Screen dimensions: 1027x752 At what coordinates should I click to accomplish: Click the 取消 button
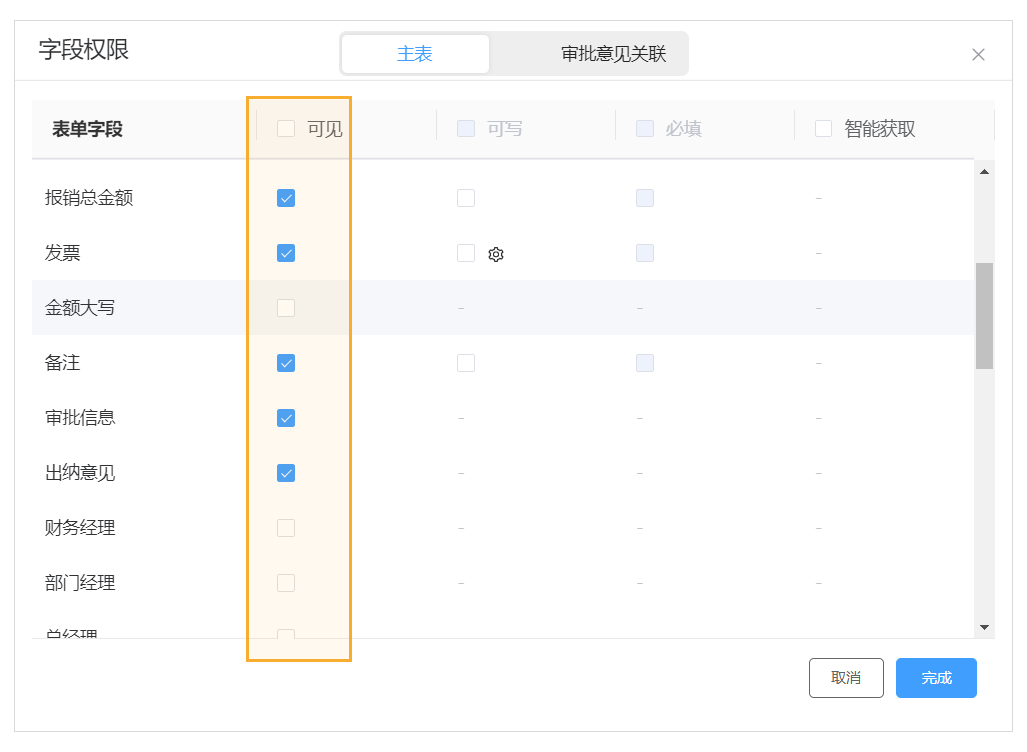[845, 678]
